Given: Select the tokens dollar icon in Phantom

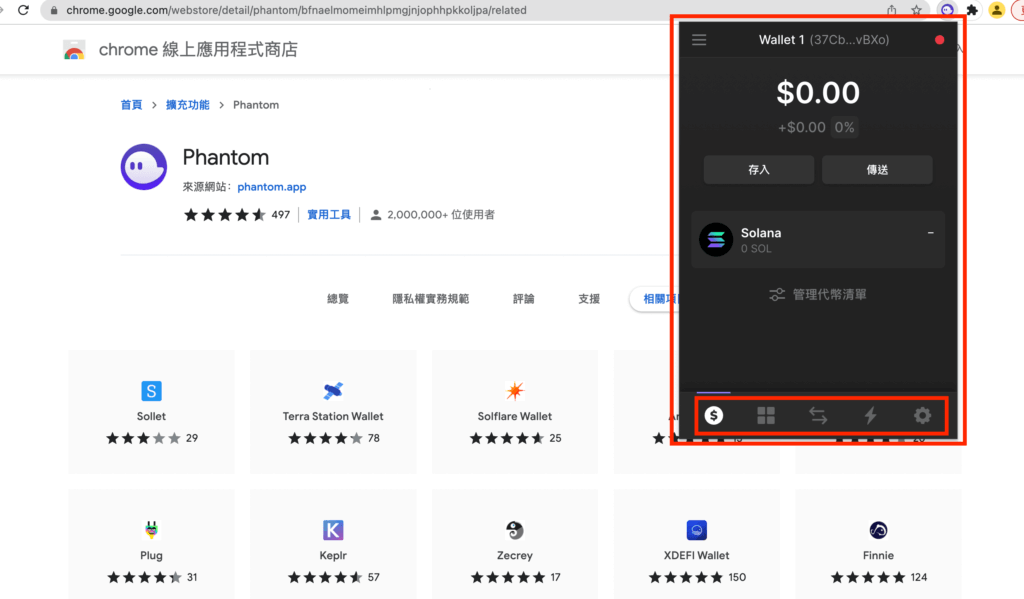Looking at the screenshot, I should pos(713,414).
